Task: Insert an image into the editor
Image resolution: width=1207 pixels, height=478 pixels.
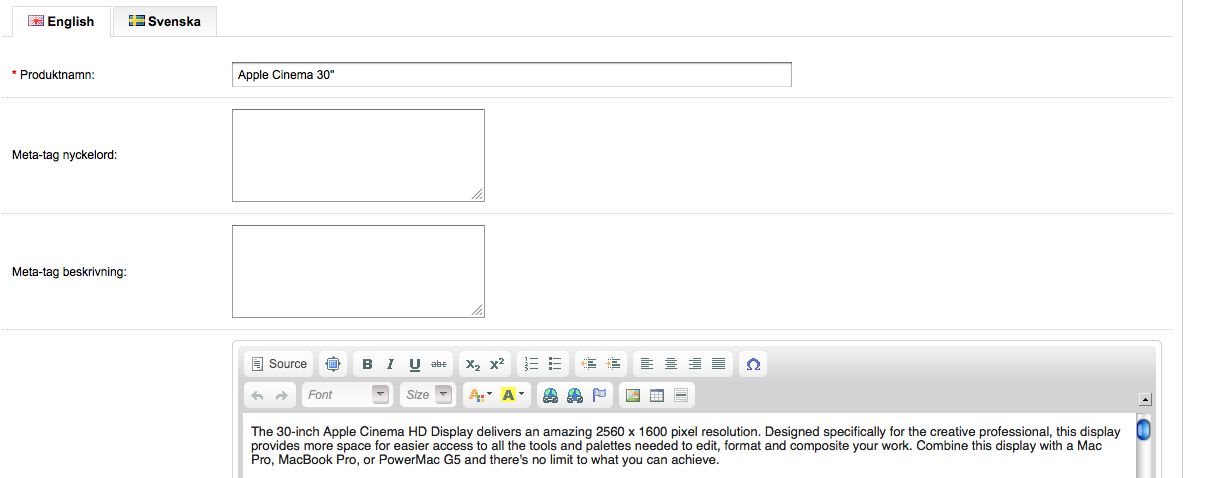Action: tap(633, 395)
